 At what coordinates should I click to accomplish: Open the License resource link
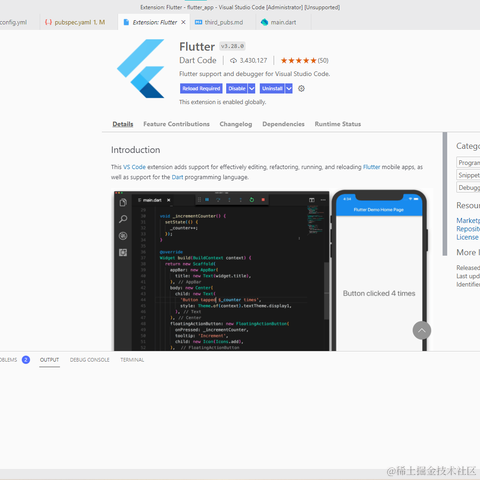pyautogui.click(x=467, y=237)
